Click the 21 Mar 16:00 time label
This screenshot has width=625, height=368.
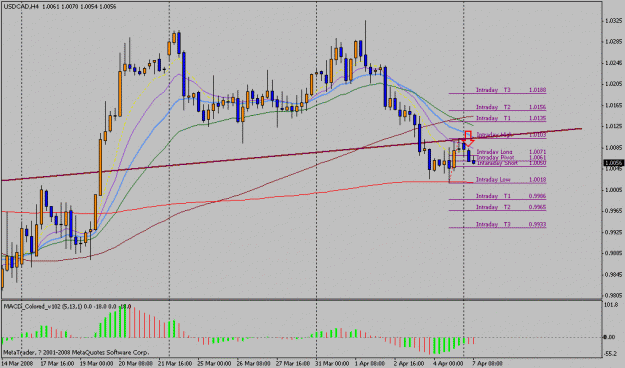(x=175, y=364)
